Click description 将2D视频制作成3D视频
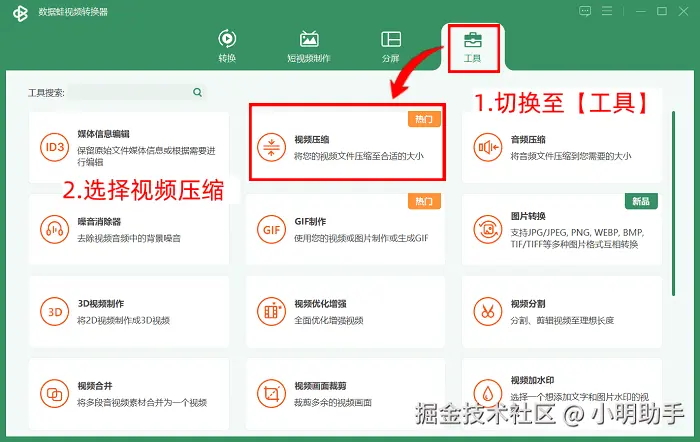This screenshot has width=700, height=442. [x=124, y=321]
